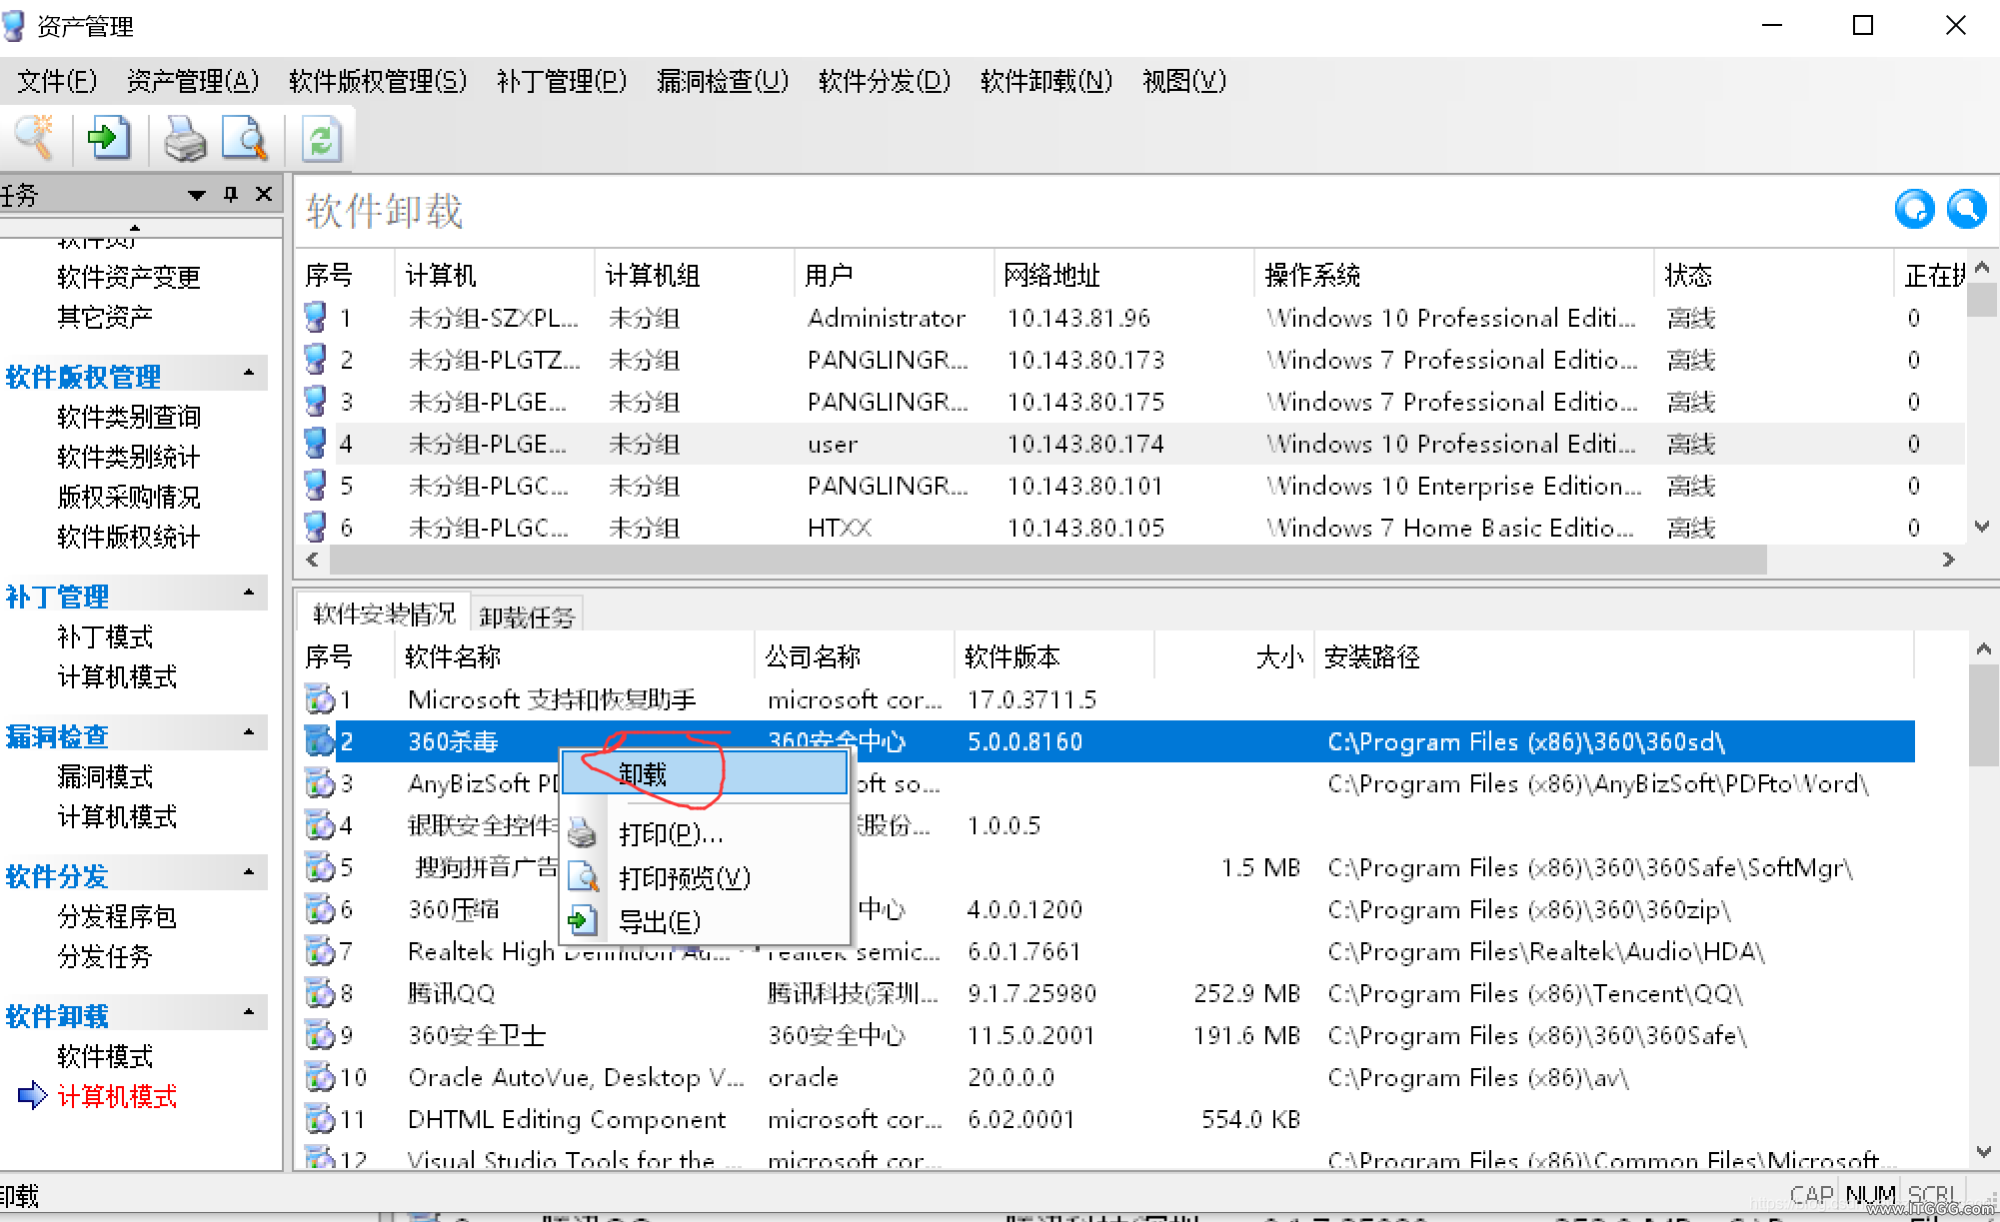The width and height of the screenshot is (2000, 1222).
Task: Pin the task panel with pushpin icon
Action: [x=231, y=194]
